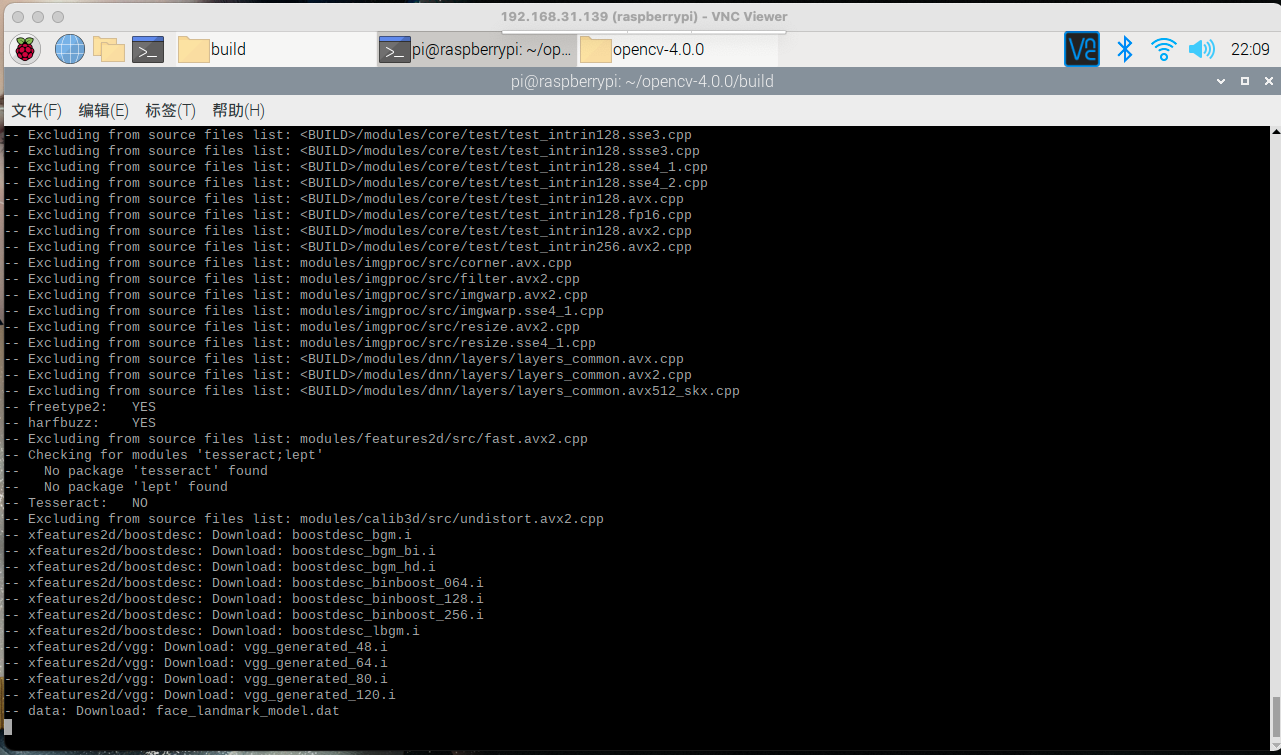The width and height of the screenshot is (1281, 755).
Task: Open the 帮助(H) menu
Action: tap(239, 110)
